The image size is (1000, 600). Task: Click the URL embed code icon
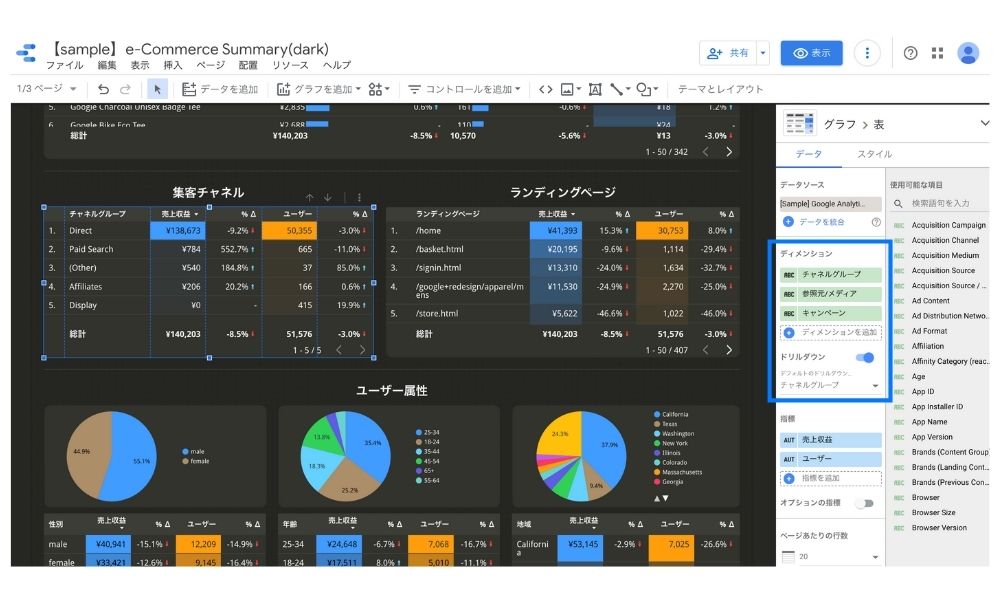pos(545,89)
